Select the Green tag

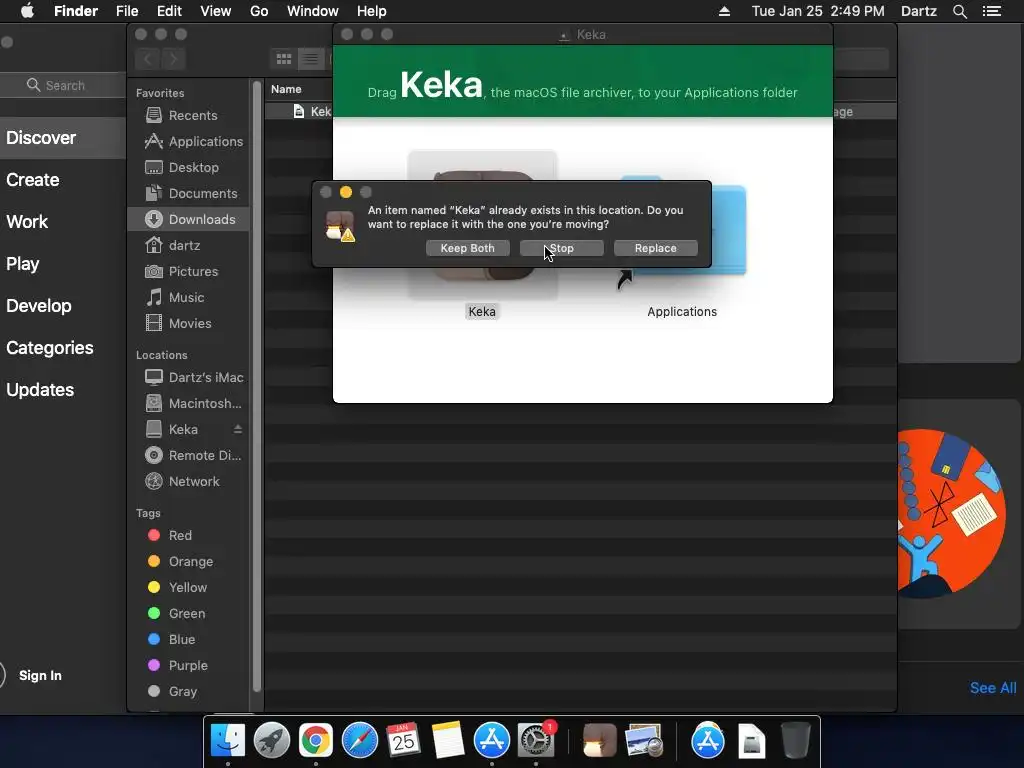click(176, 613)
